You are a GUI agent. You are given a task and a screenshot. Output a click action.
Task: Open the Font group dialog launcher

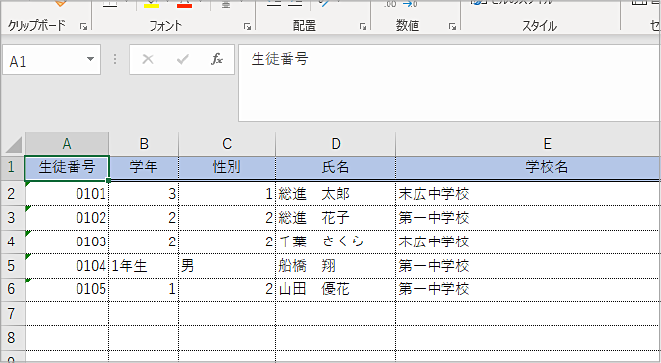point(247,27)
